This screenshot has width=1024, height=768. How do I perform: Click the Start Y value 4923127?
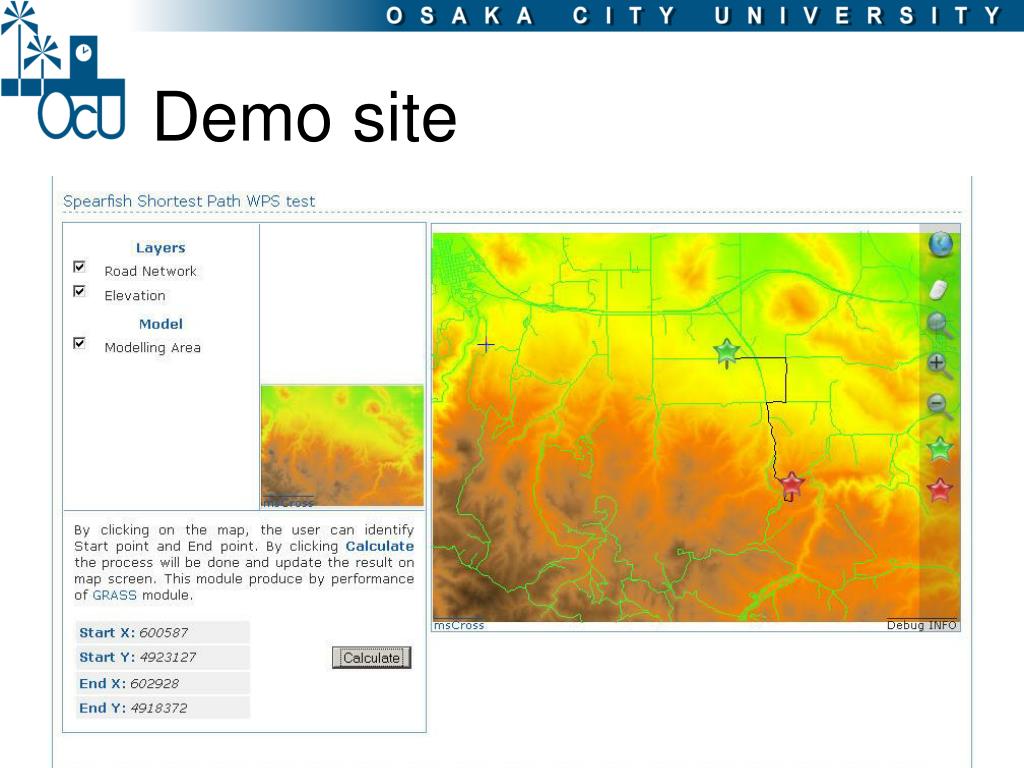point(167,657)
